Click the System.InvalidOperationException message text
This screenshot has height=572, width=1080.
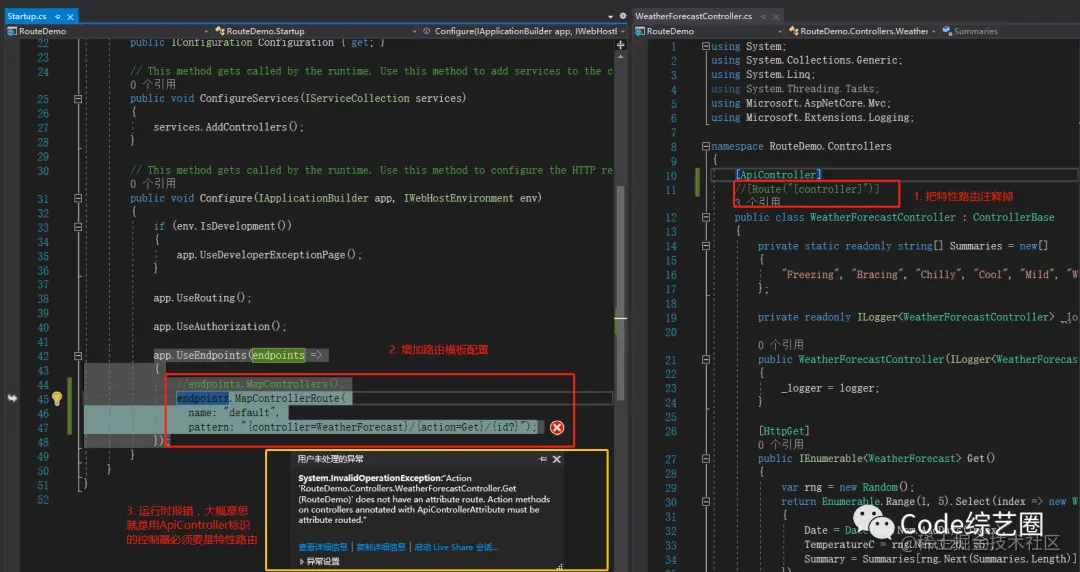coord(424,499)
